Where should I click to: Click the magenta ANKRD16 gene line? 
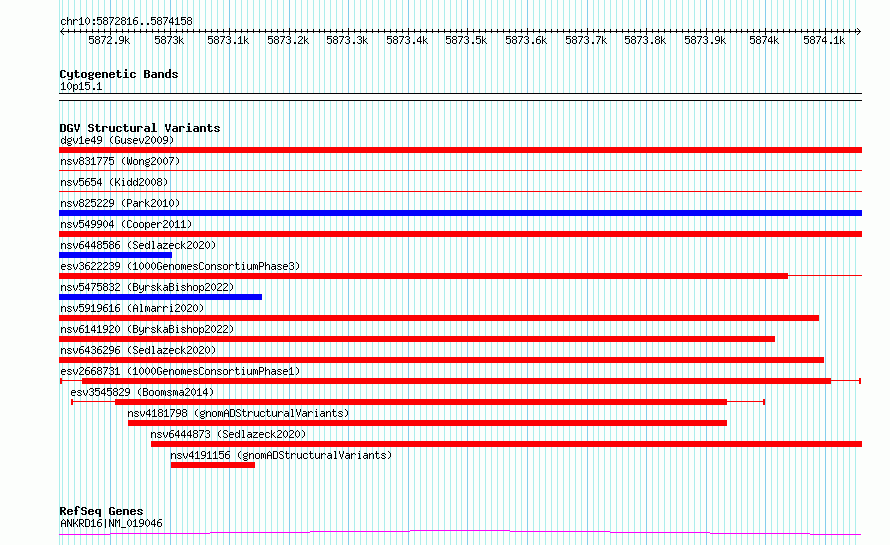point(460,533)
